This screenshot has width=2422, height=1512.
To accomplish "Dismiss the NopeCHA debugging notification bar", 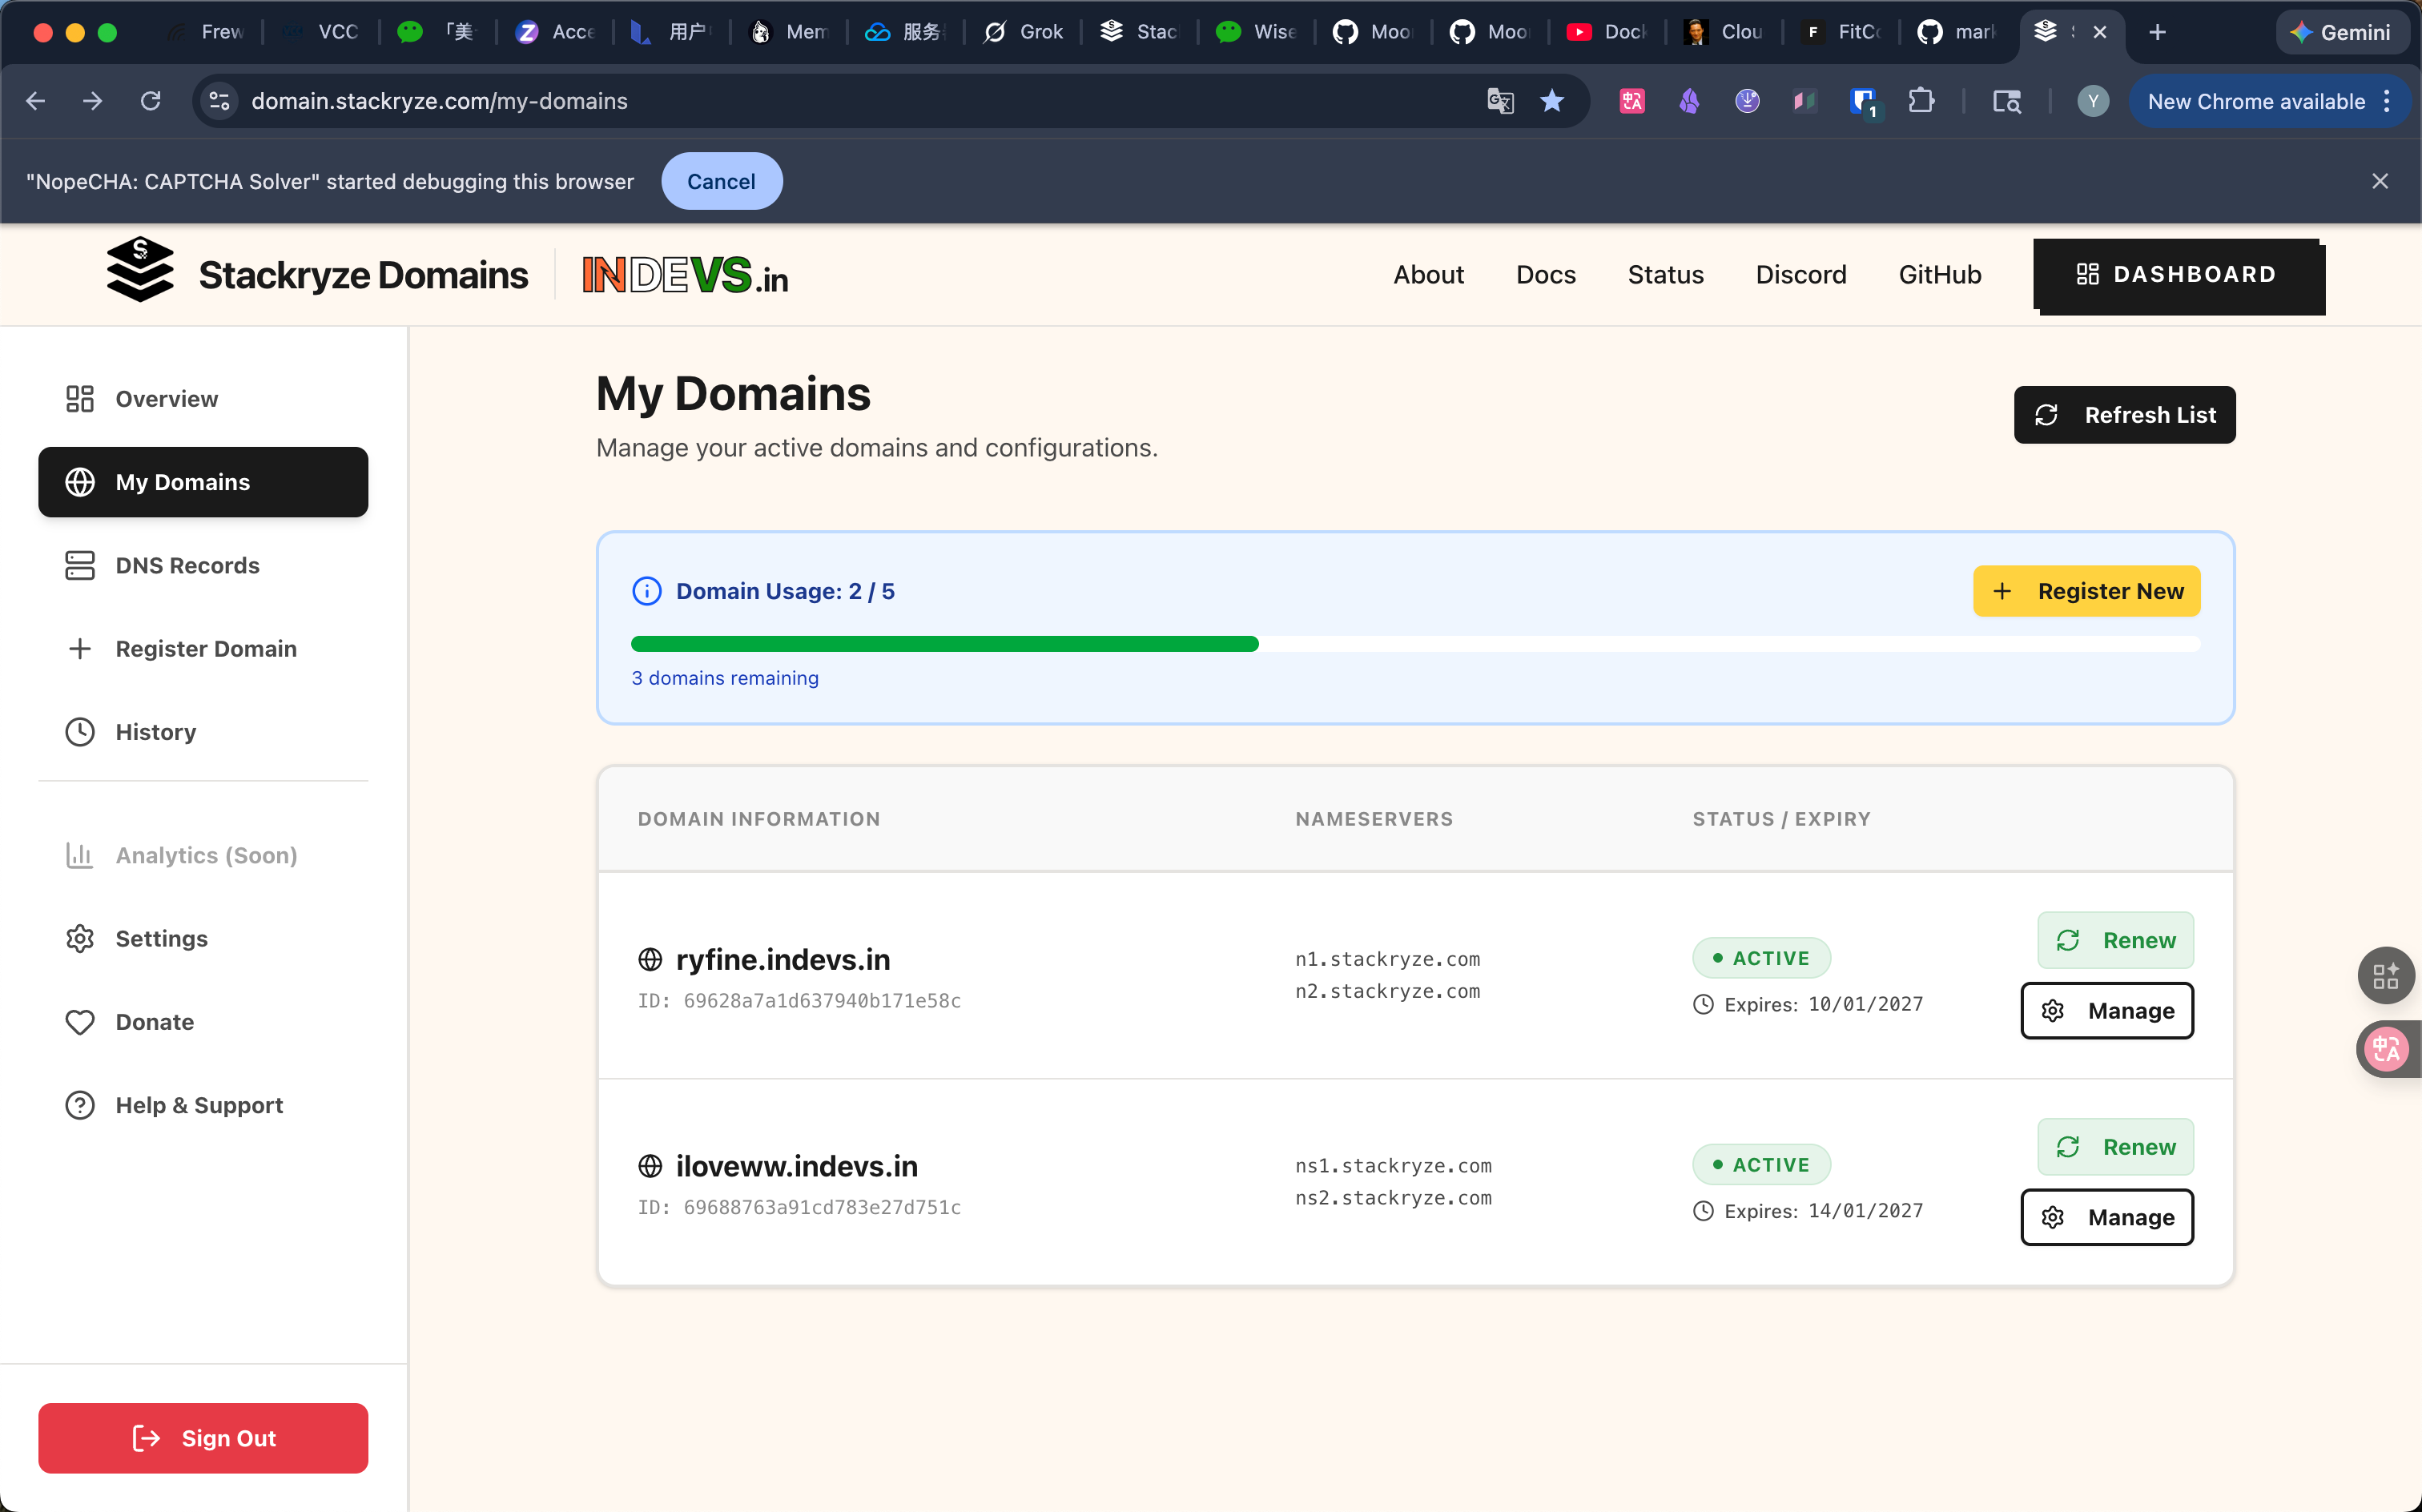I will pyautogui.click(x=2379, y=181).
